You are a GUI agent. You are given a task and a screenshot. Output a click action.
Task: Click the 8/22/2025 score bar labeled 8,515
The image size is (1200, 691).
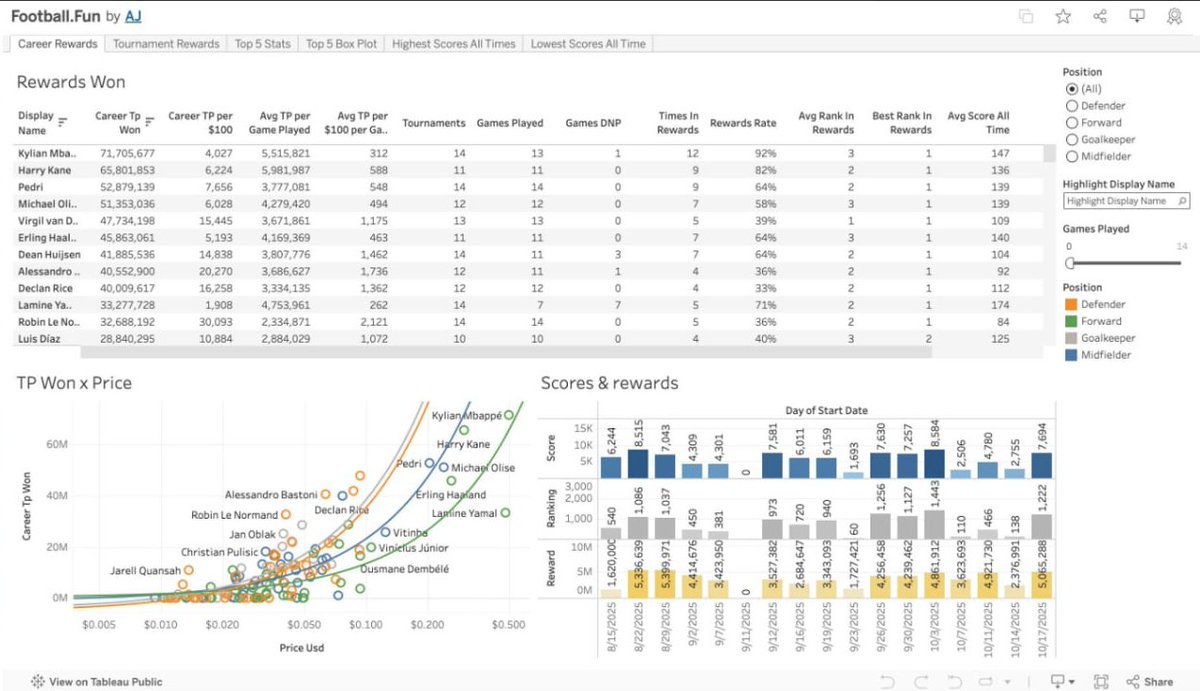(638, 464)
